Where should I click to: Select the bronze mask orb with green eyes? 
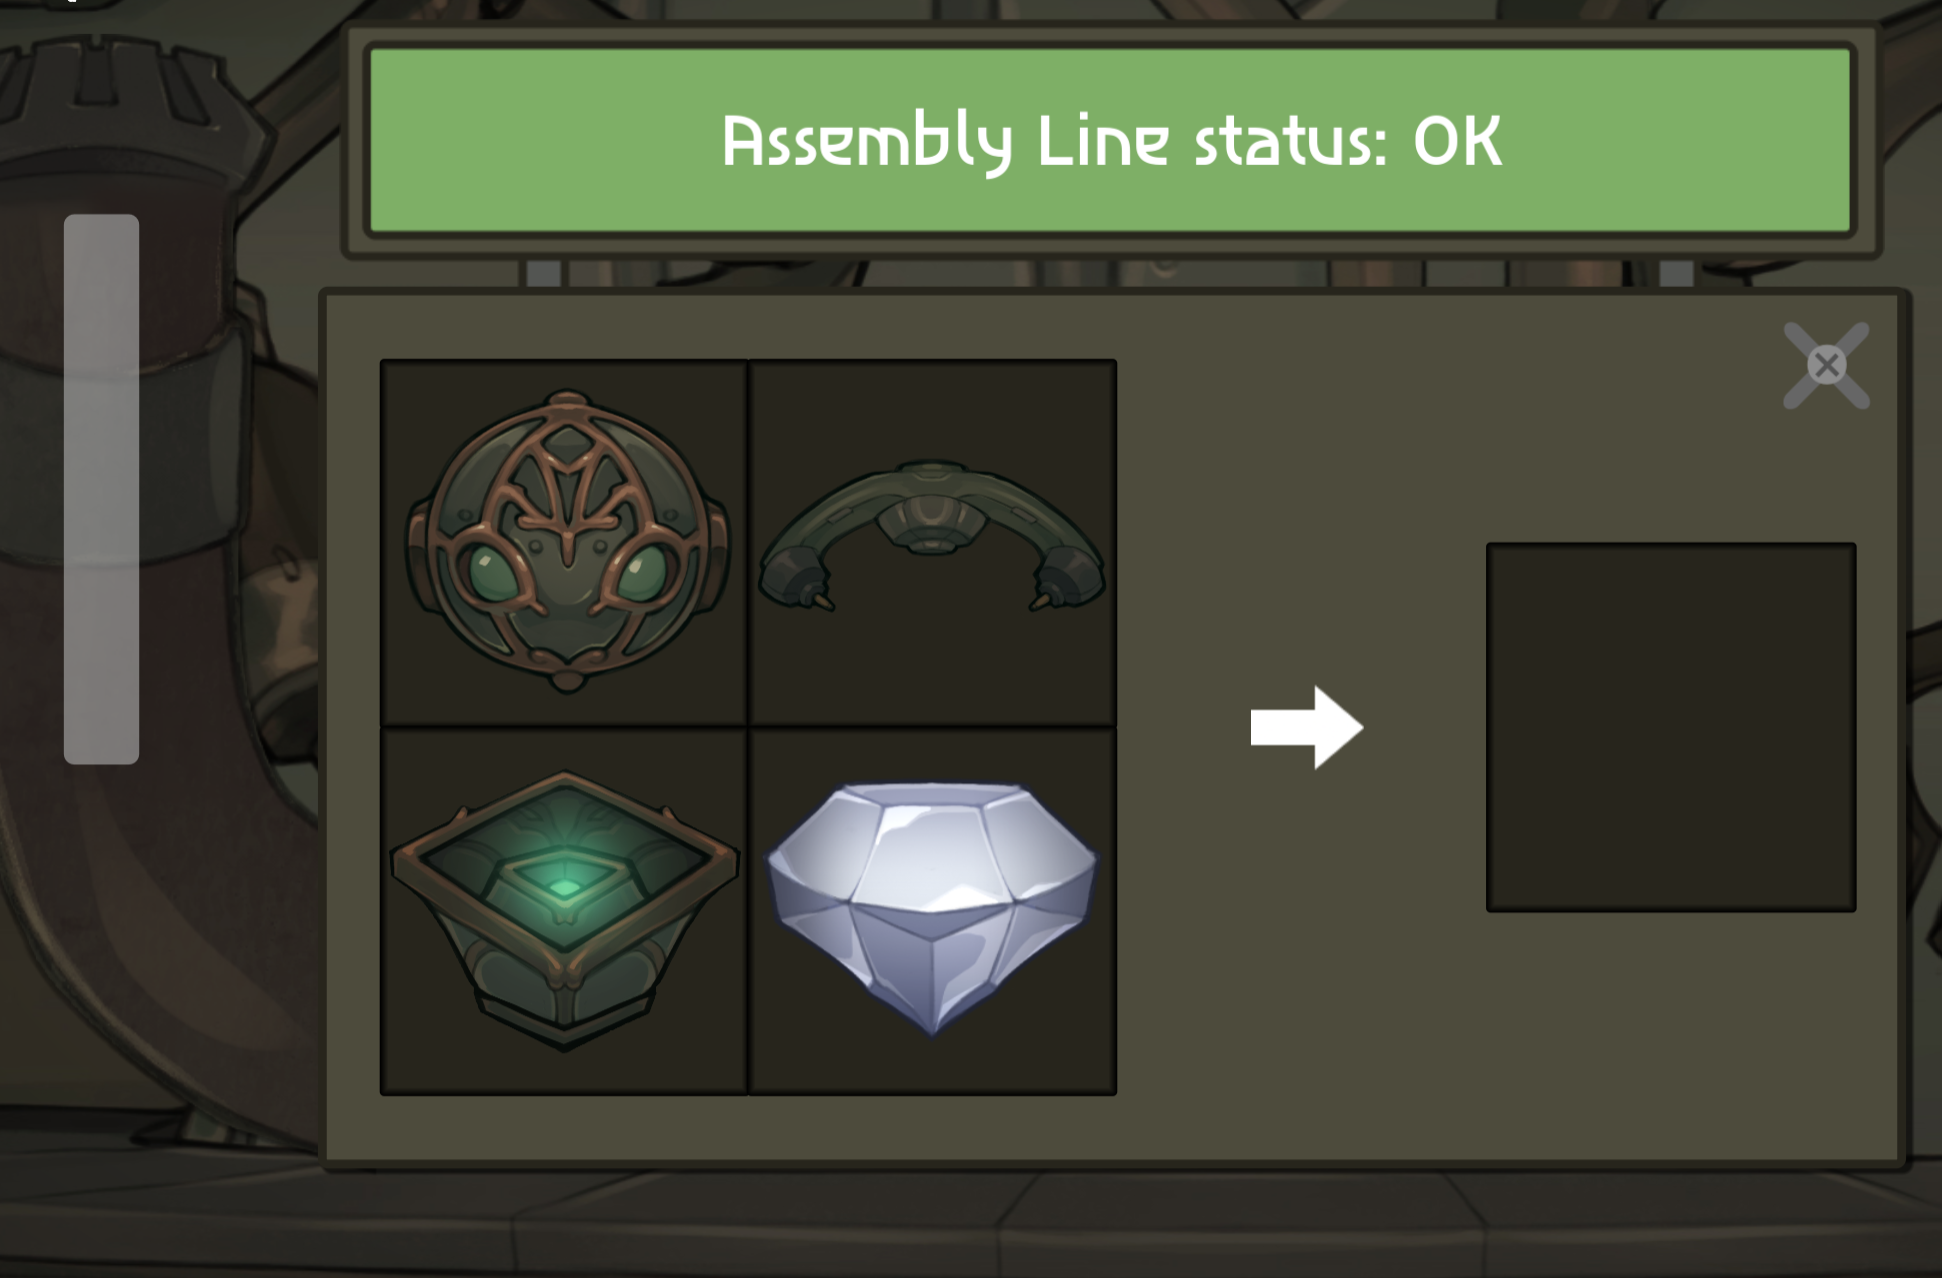click(x=566, y=541)
